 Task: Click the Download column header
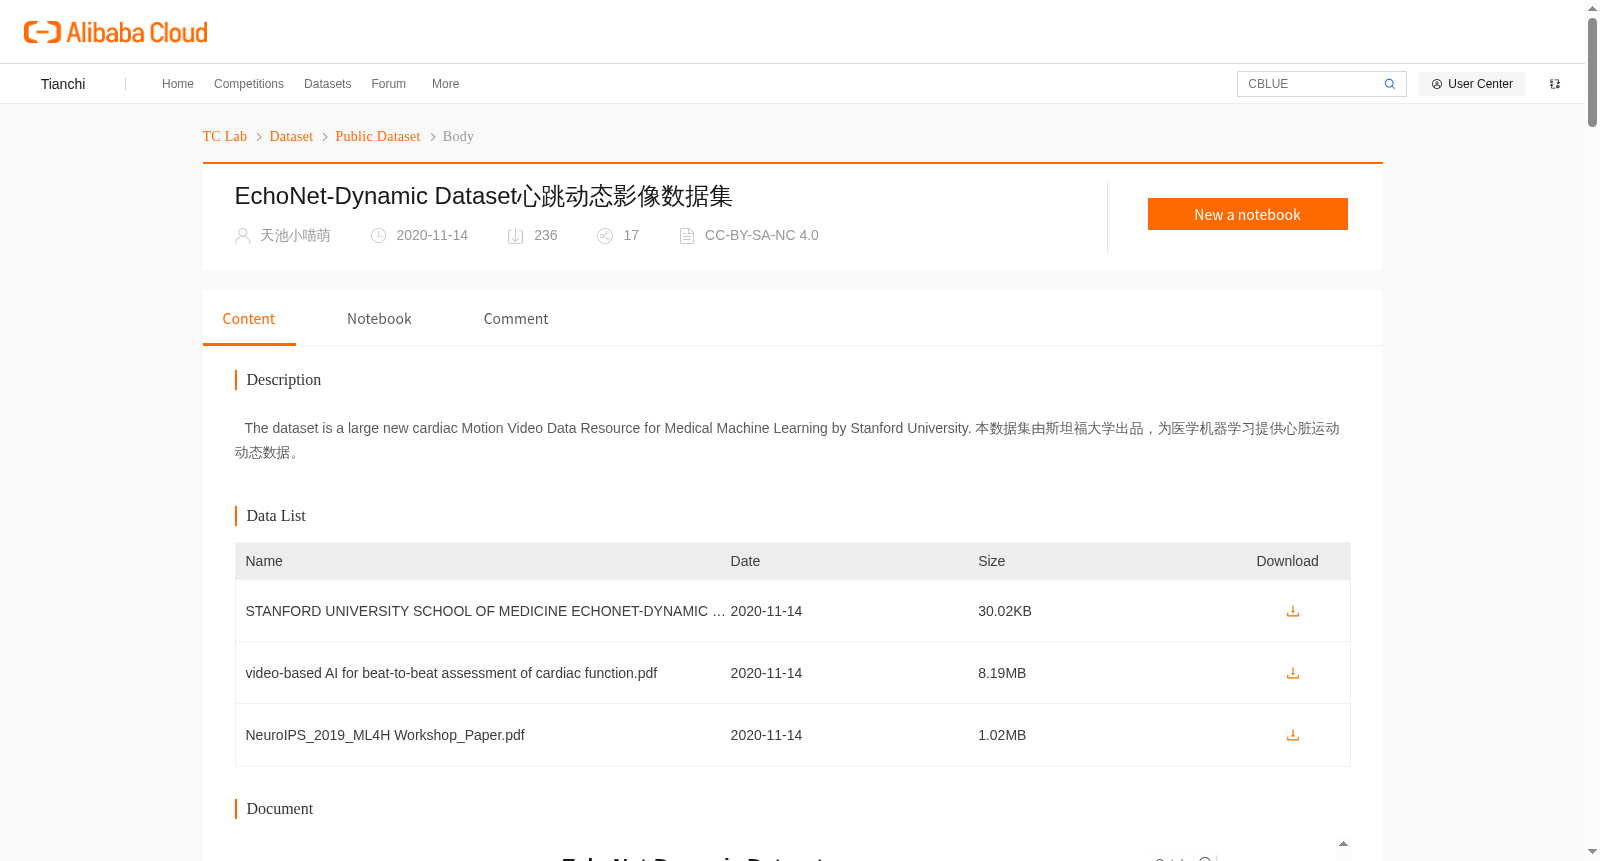(x=1287, y=561)
